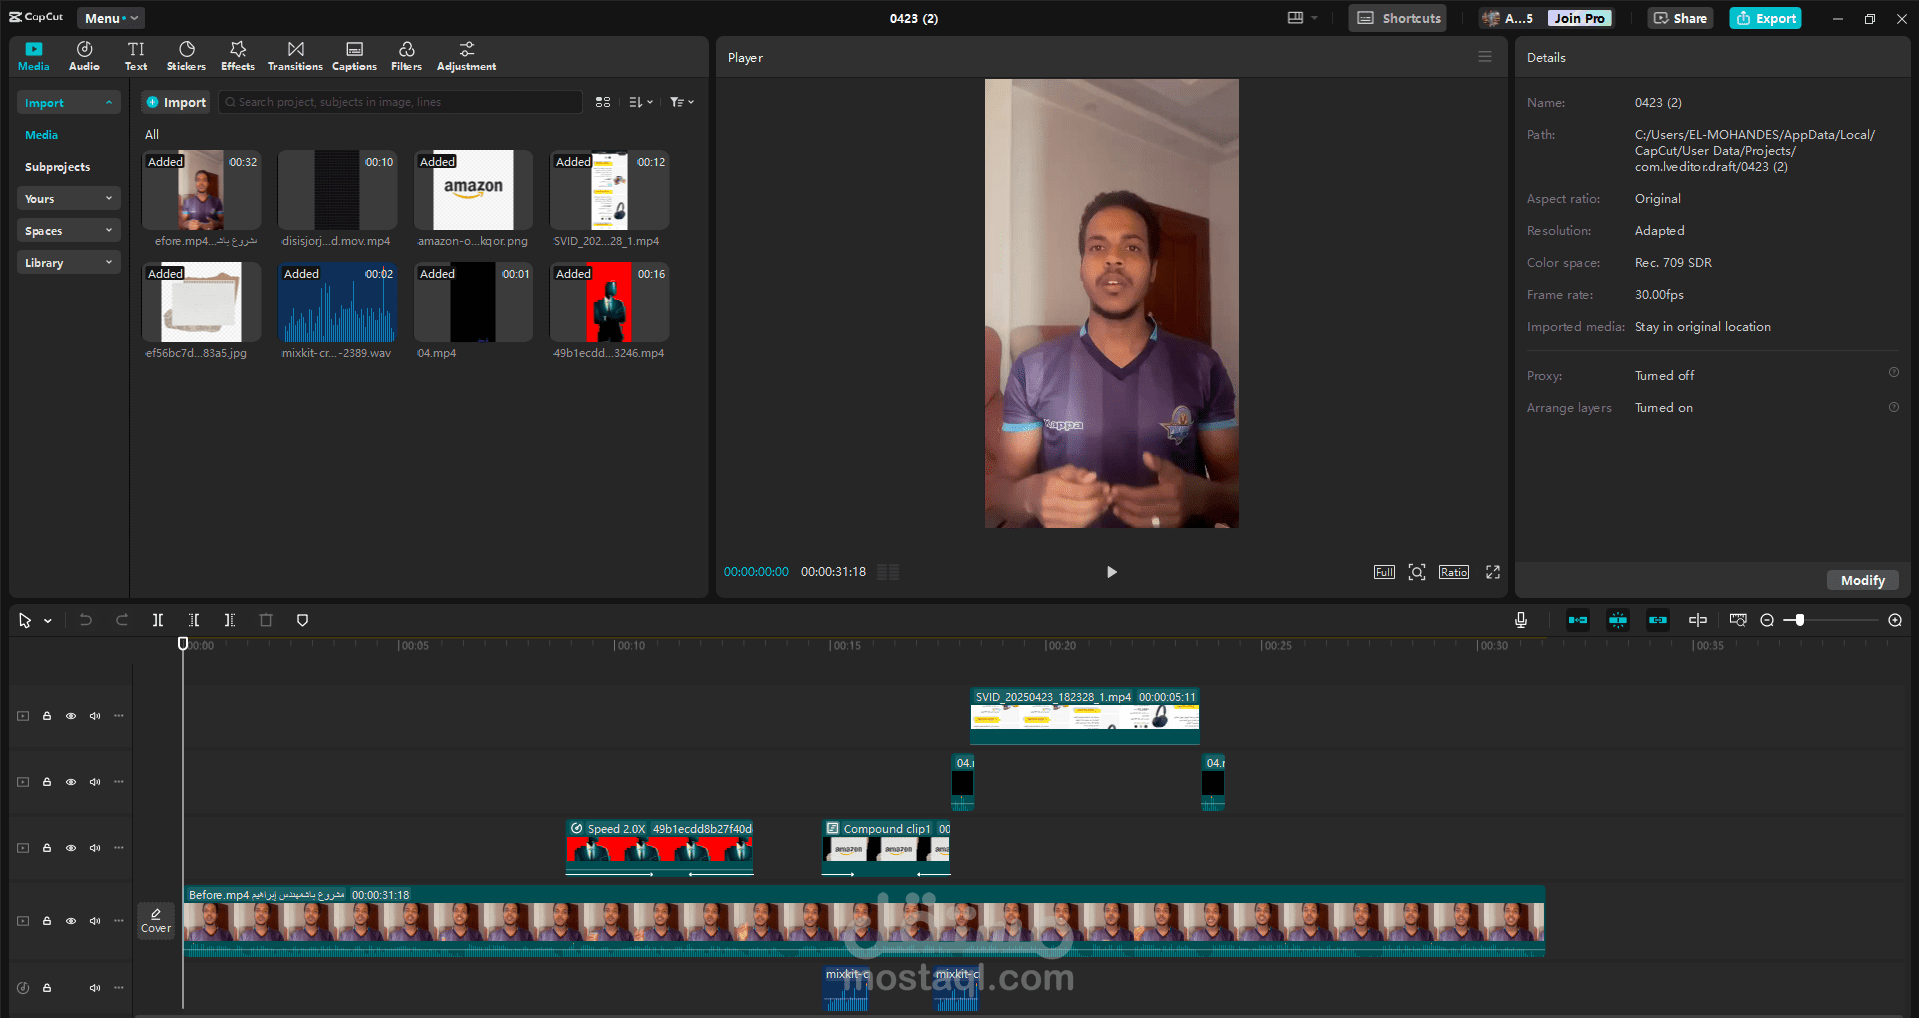The width and height of the screenshot is (1919, 1018).
Task: Expand the Spaces section
Action: [x=68, y=231]
